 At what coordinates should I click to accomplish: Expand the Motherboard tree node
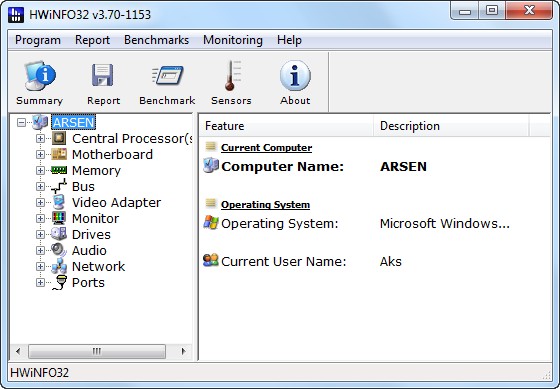coord(40,154)
